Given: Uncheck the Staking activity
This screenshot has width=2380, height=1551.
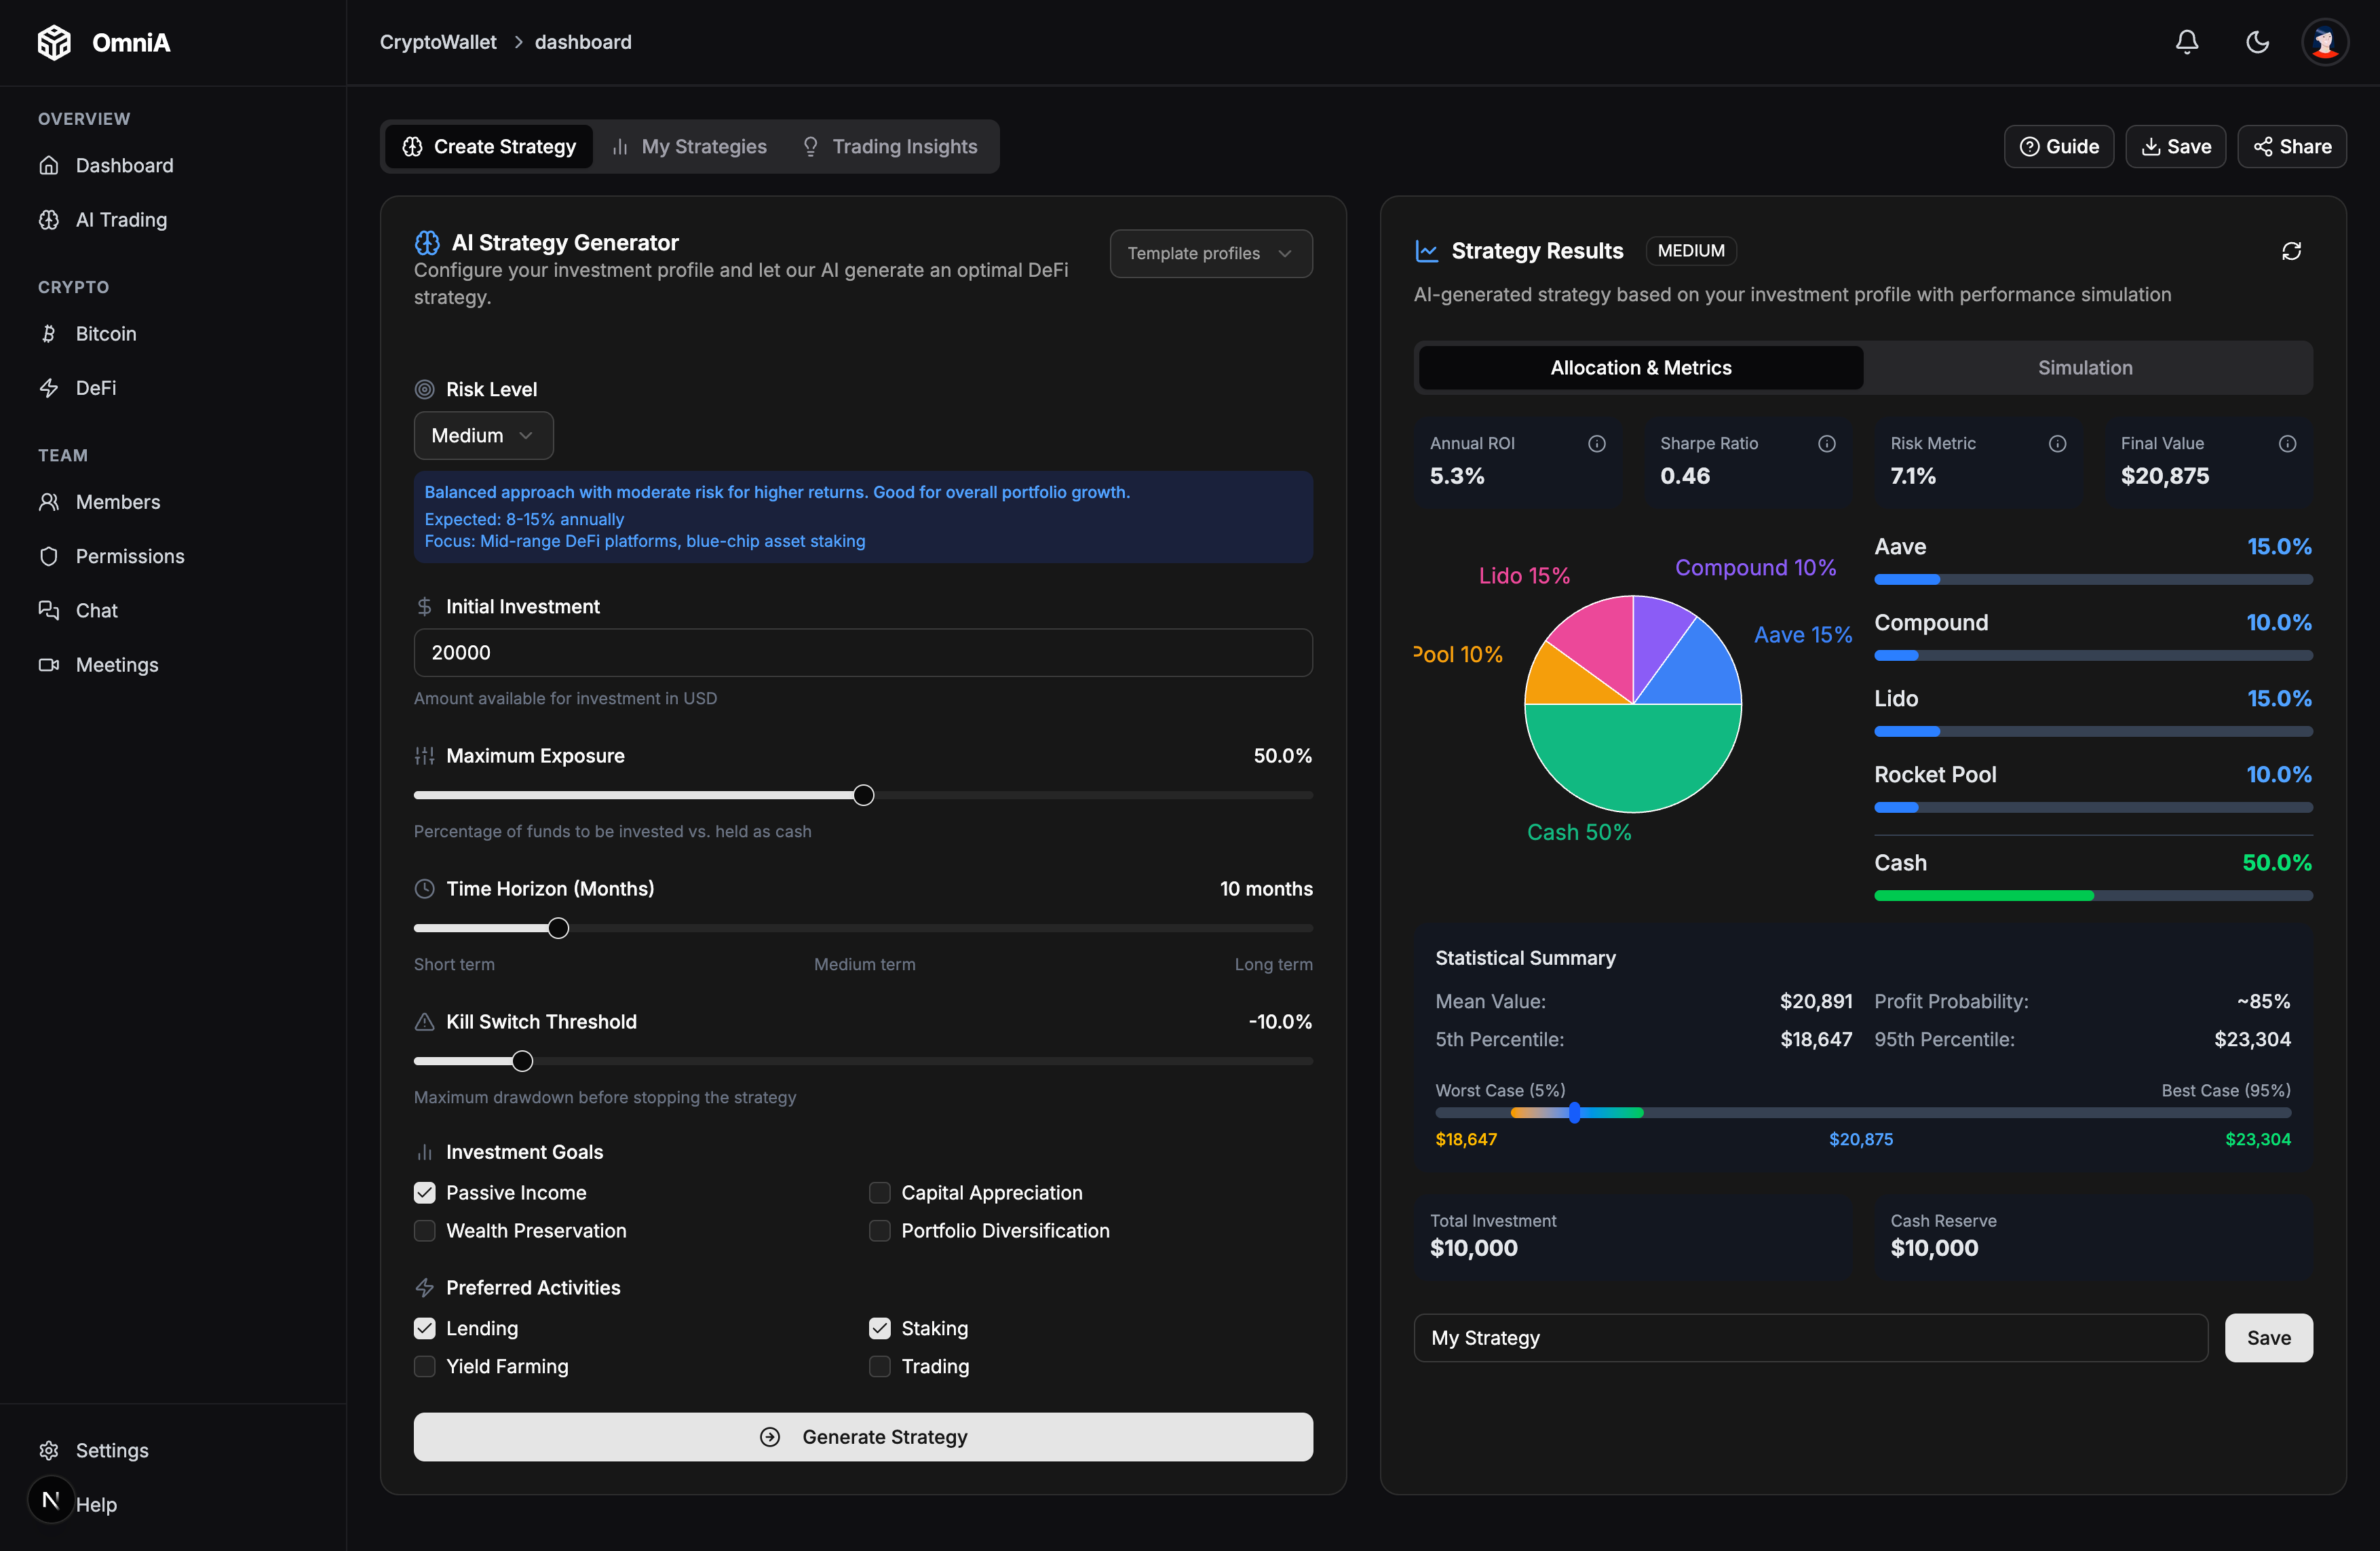Looking at the screenshot, I should coord(880,1328).
